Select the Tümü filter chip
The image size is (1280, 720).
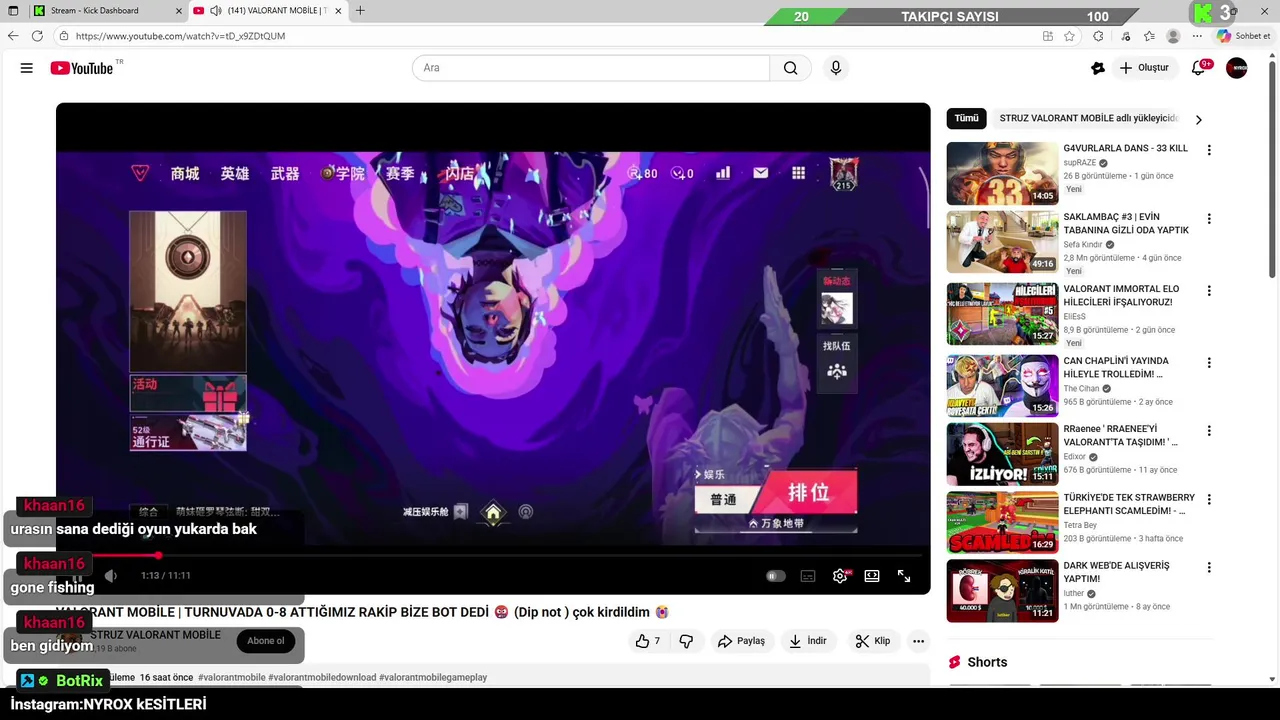tap(966, 118)
